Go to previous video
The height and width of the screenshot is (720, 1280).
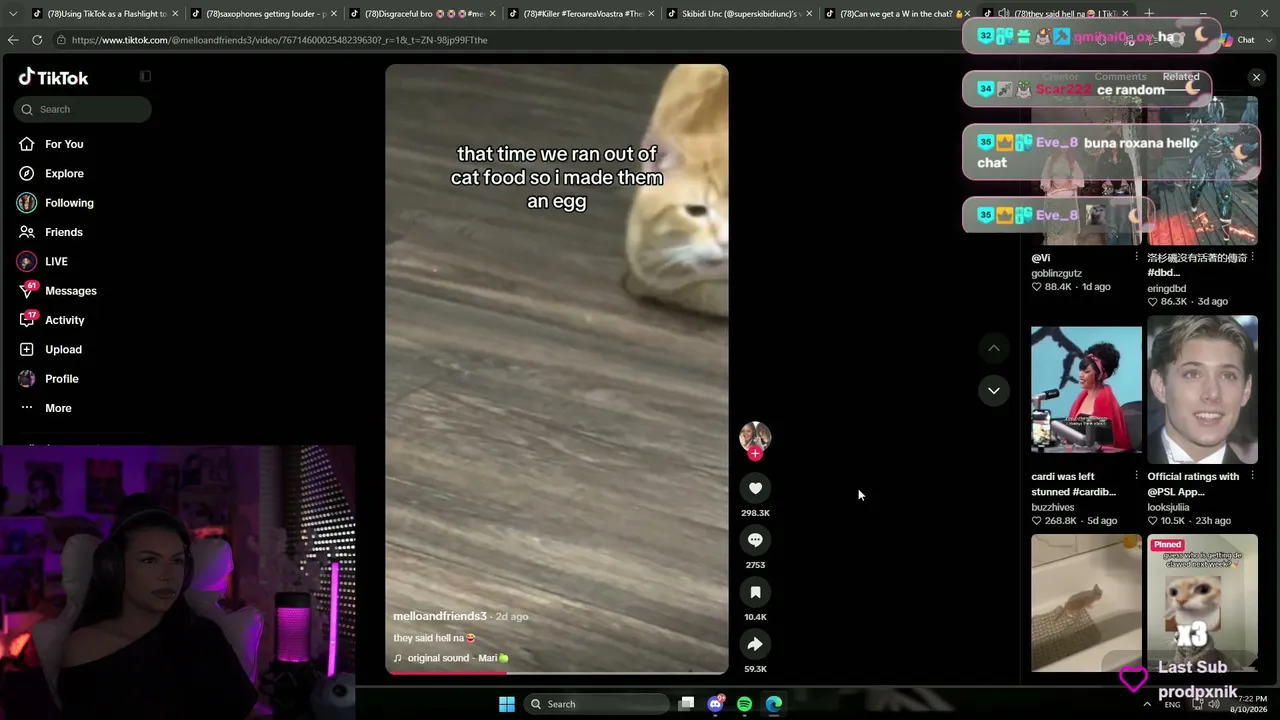(x=994, y=348)
